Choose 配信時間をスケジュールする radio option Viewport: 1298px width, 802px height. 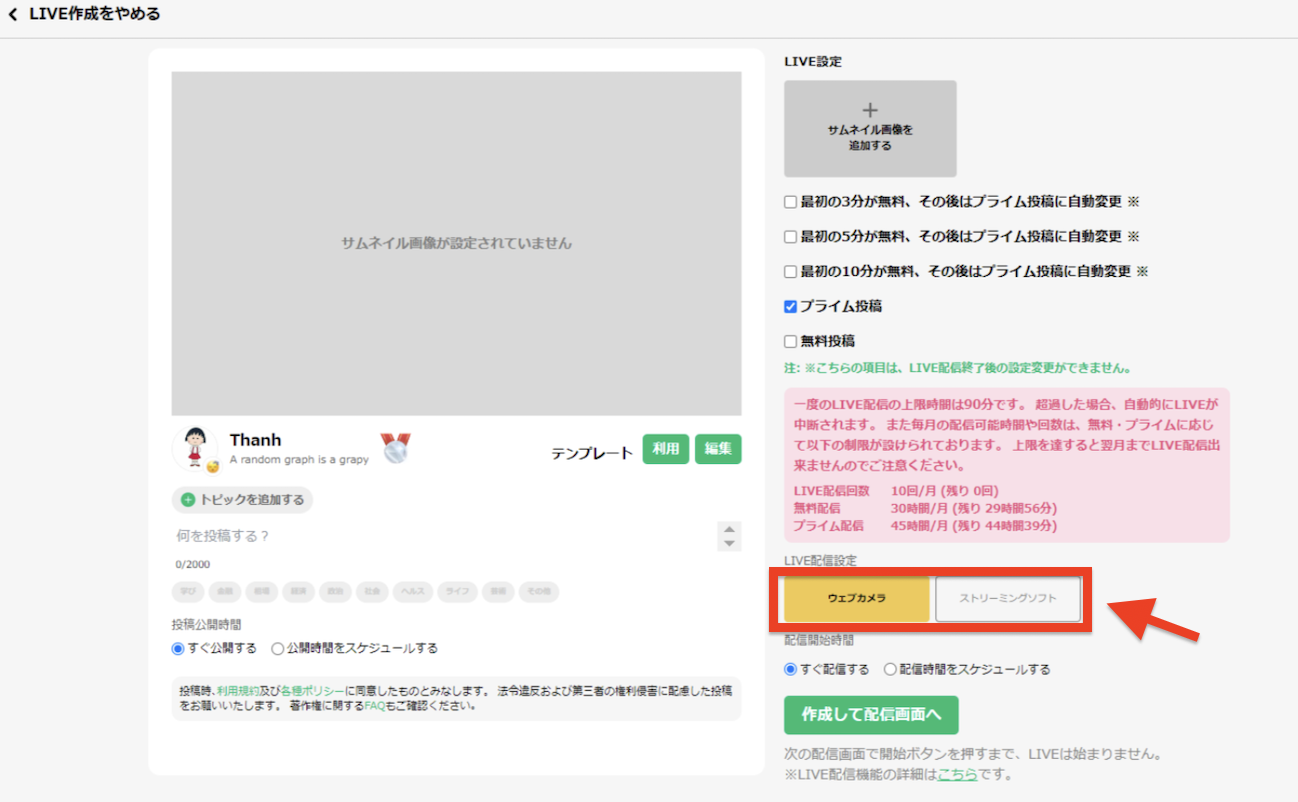pyautogui.click(x=890, y=670)
